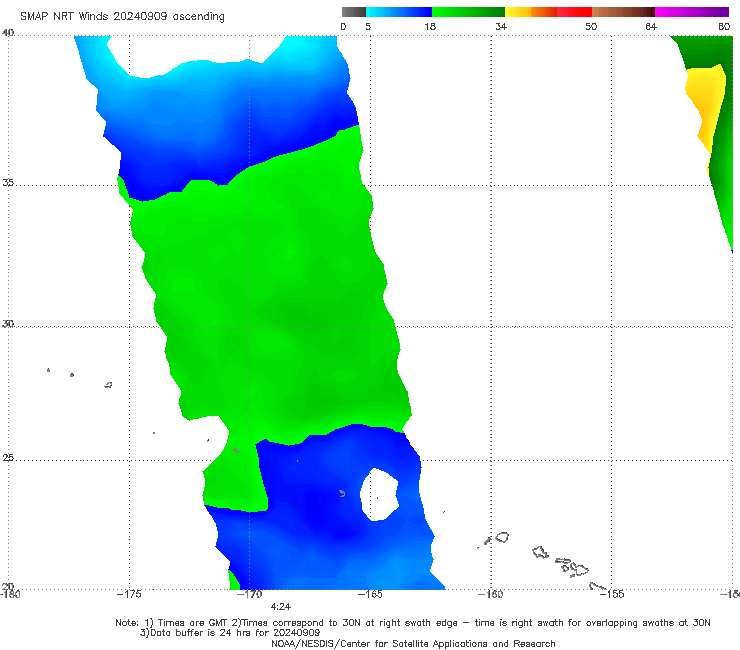The height and width of the screenshot is (650, 740).
Task: Click the swath time stamp '4:24'
Action: pos(281,607)
